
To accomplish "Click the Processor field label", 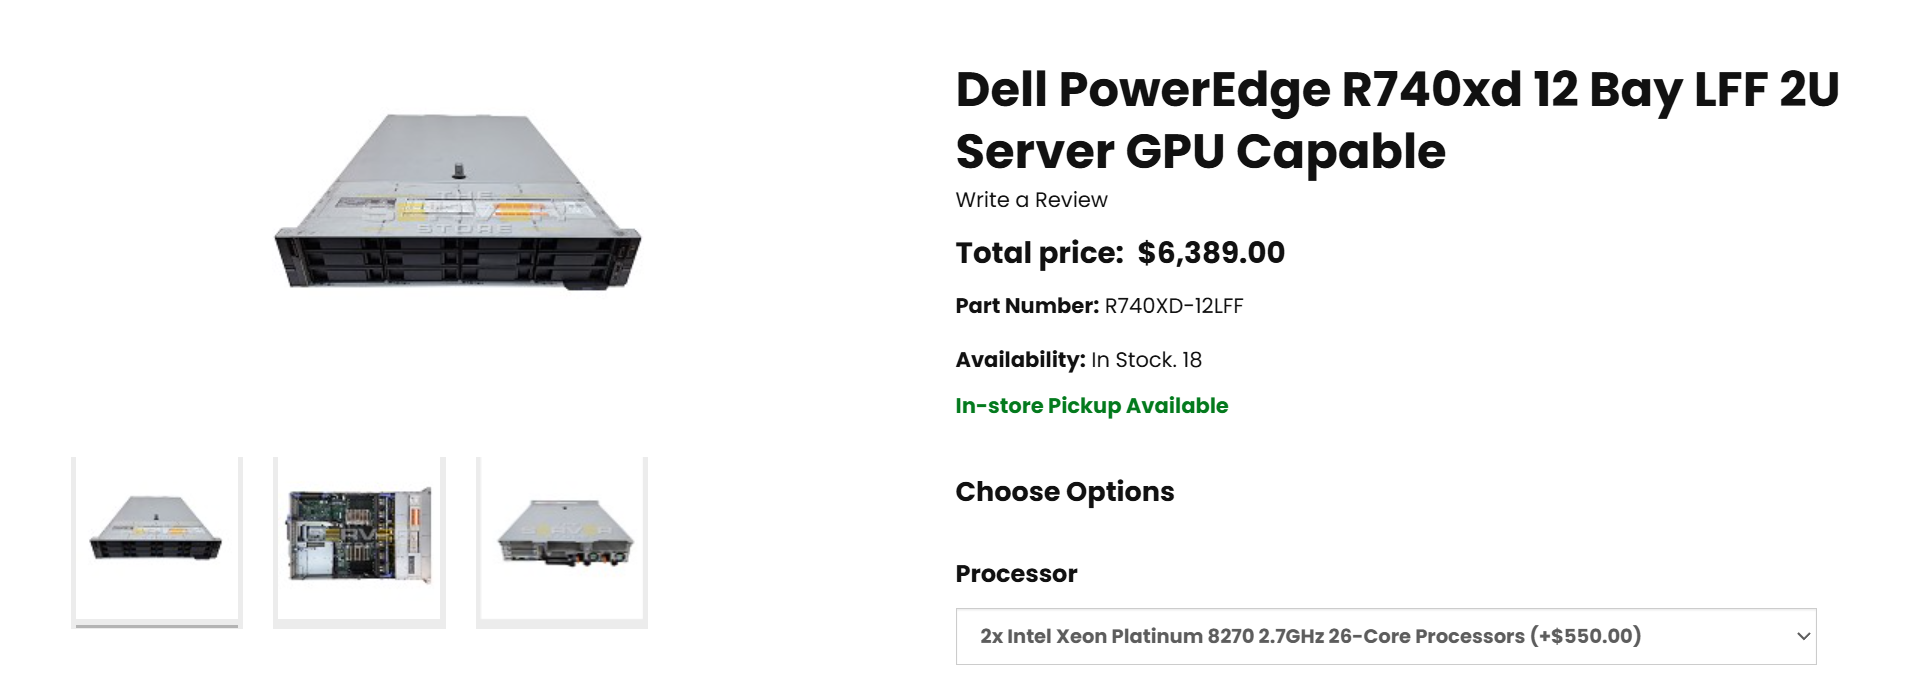I will [x=1016, y=574].
